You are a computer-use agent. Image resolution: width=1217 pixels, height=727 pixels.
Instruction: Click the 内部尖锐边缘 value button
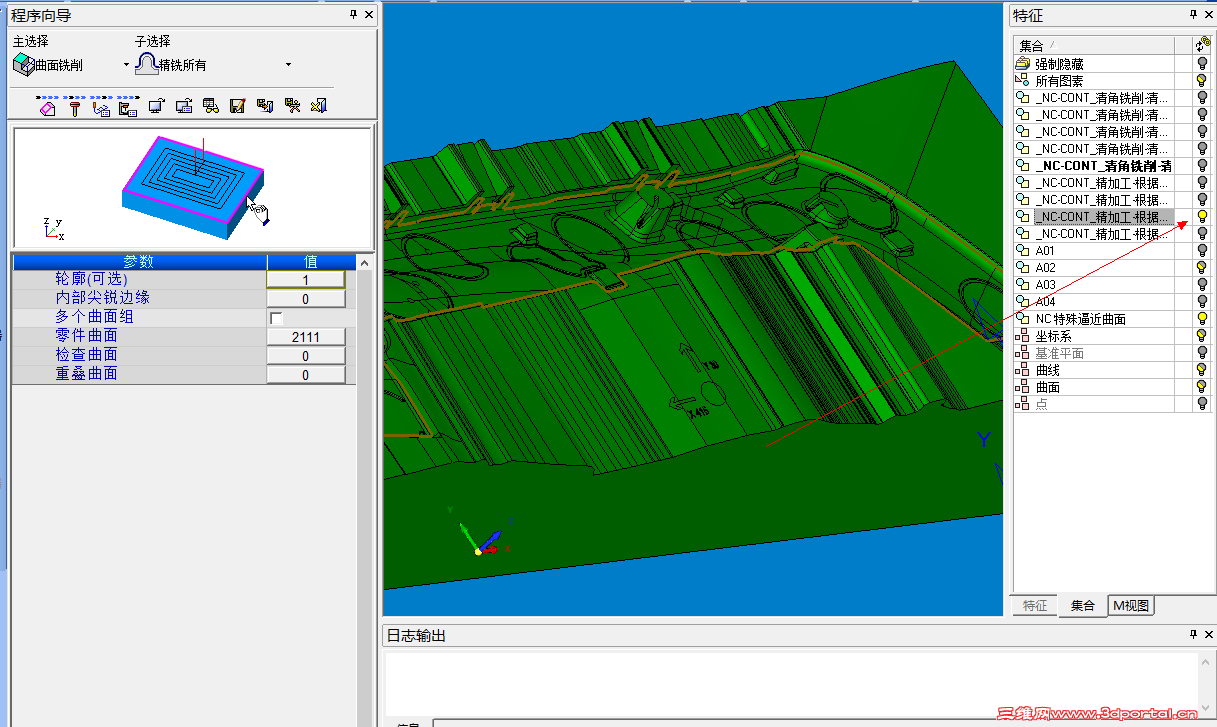(x=306, y=299)
